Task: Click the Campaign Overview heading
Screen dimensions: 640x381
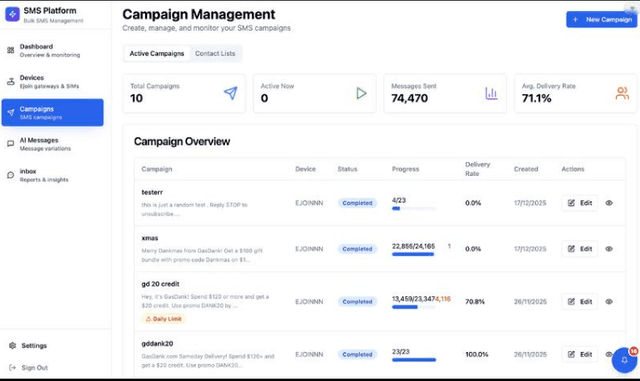Action: tap(182, 142)
